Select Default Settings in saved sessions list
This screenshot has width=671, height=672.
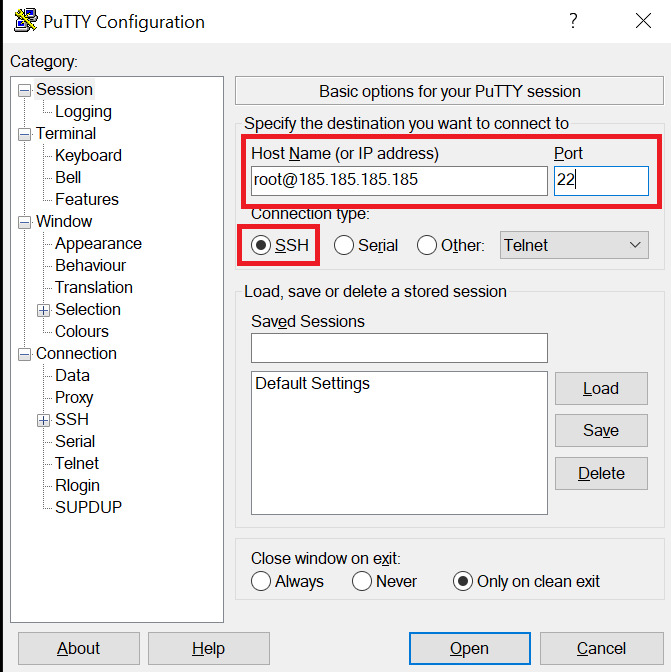(312, 384)
